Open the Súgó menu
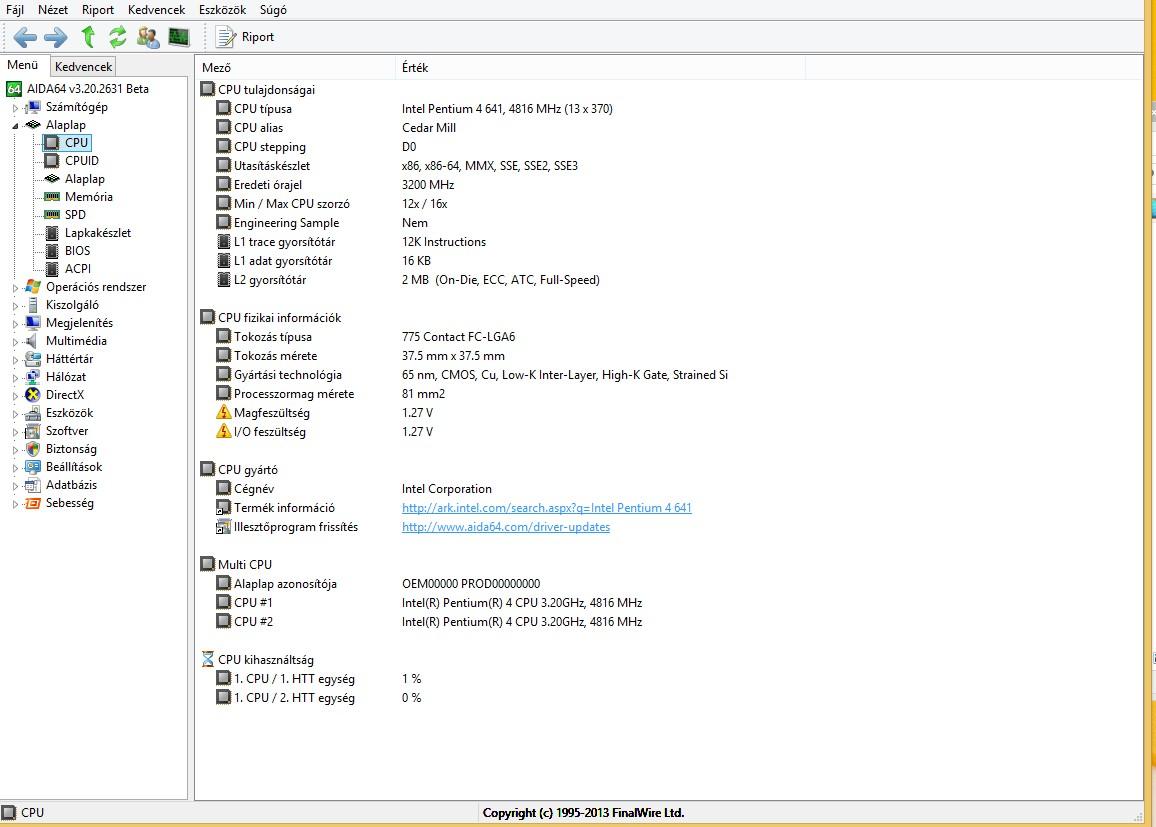The height and width of the screenshot is (827, 1156). 273,10
